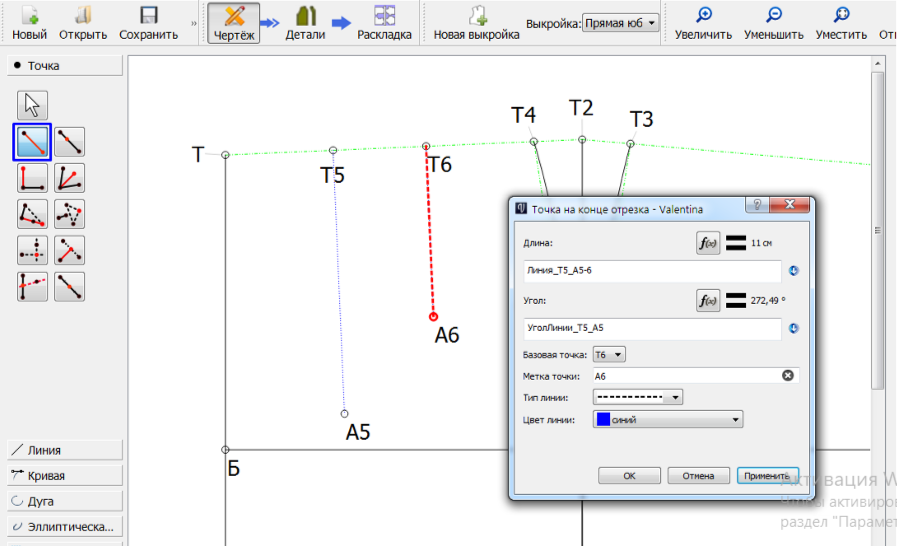Choose the point along perpendicular tool

(33, 178)
